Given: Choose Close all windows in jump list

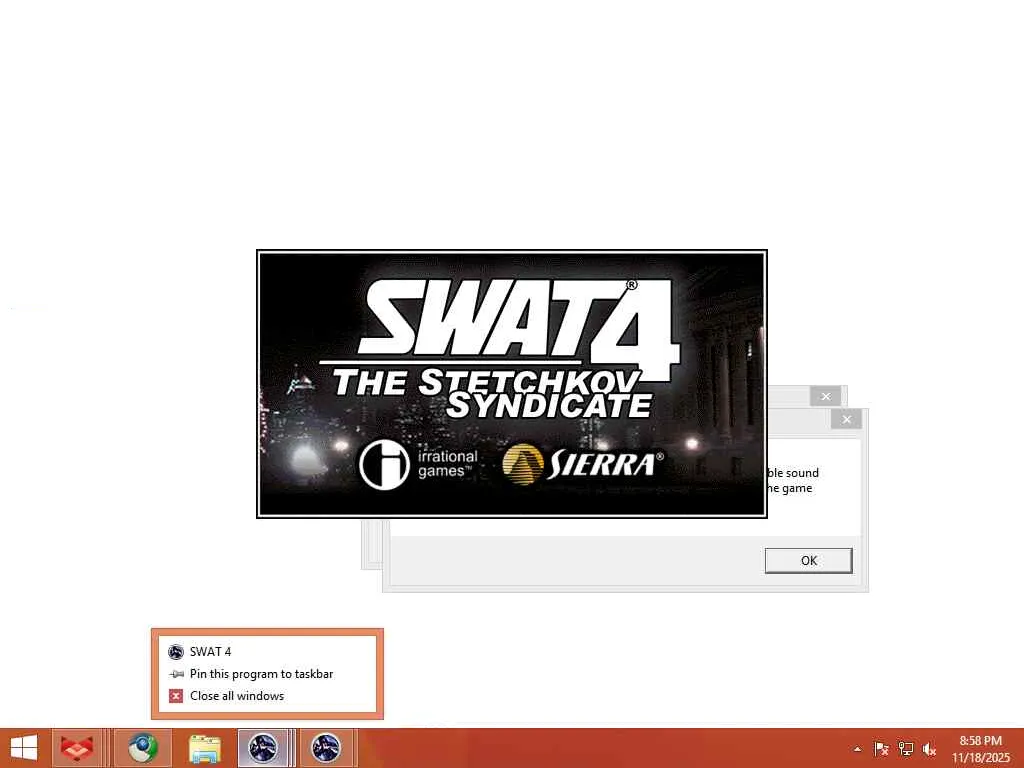Looking at the screenshot, I should click(267, 696).
